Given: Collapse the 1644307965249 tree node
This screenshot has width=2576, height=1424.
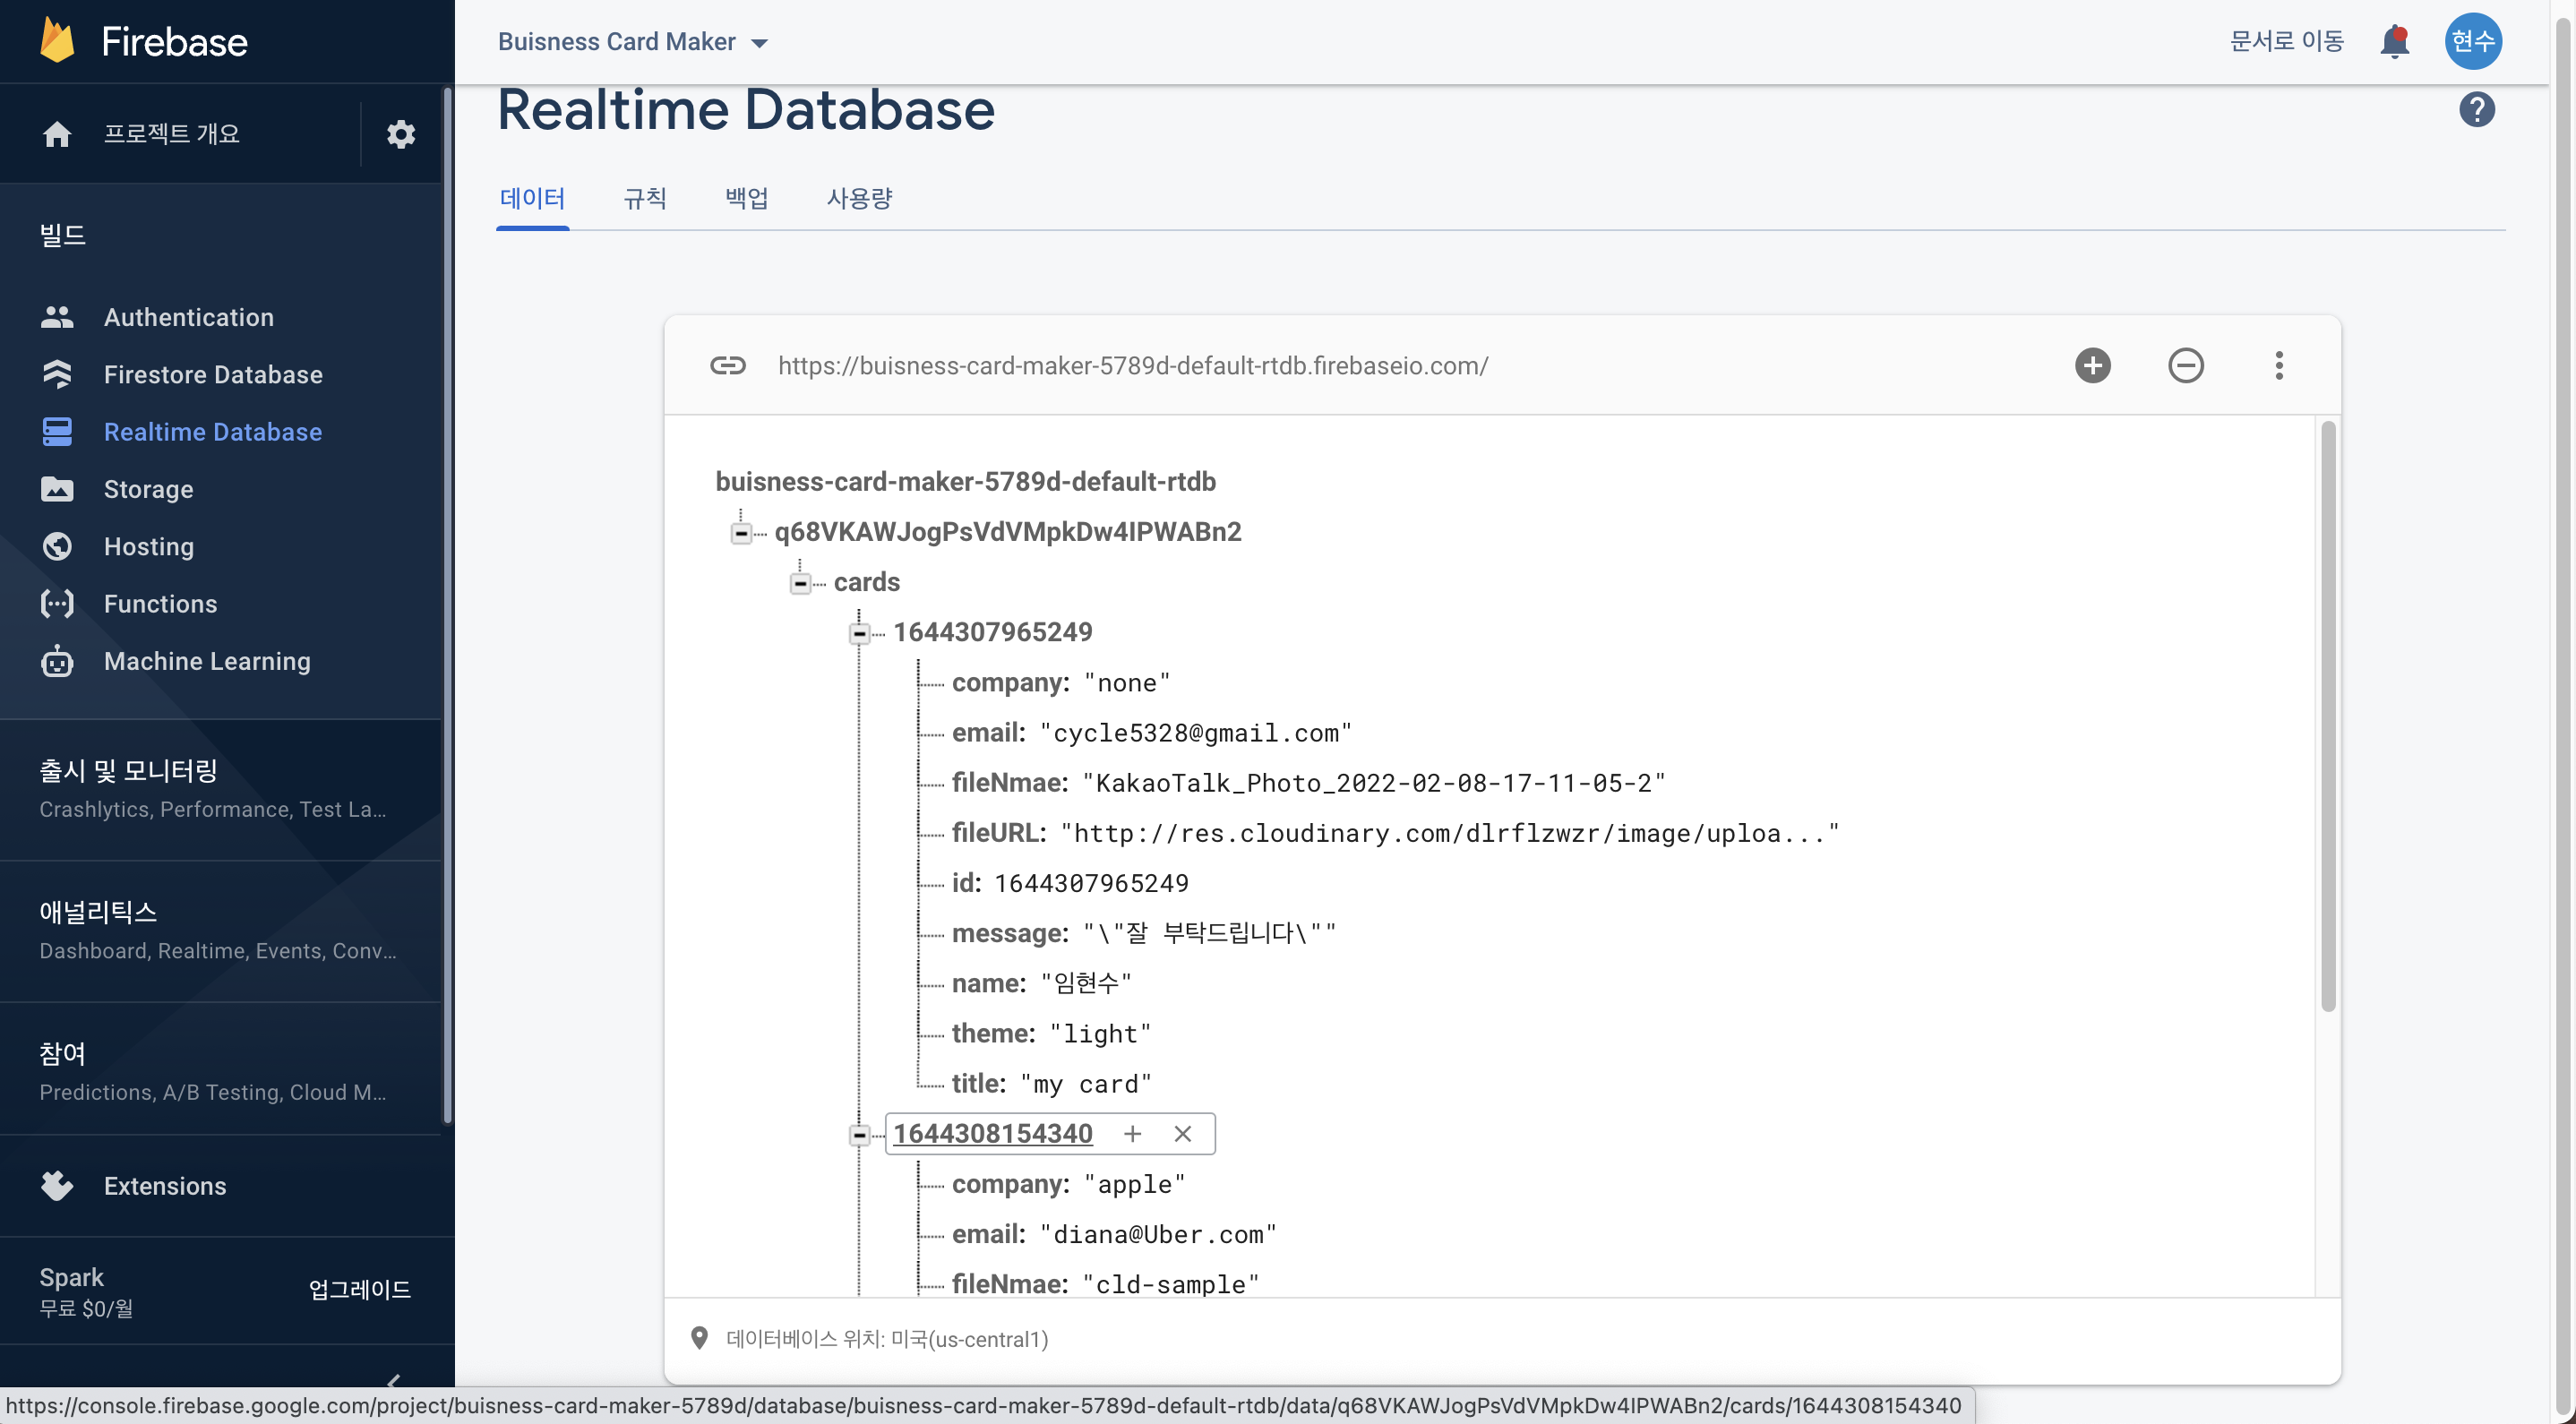Looking at the screenshot, I should (859, 633).
